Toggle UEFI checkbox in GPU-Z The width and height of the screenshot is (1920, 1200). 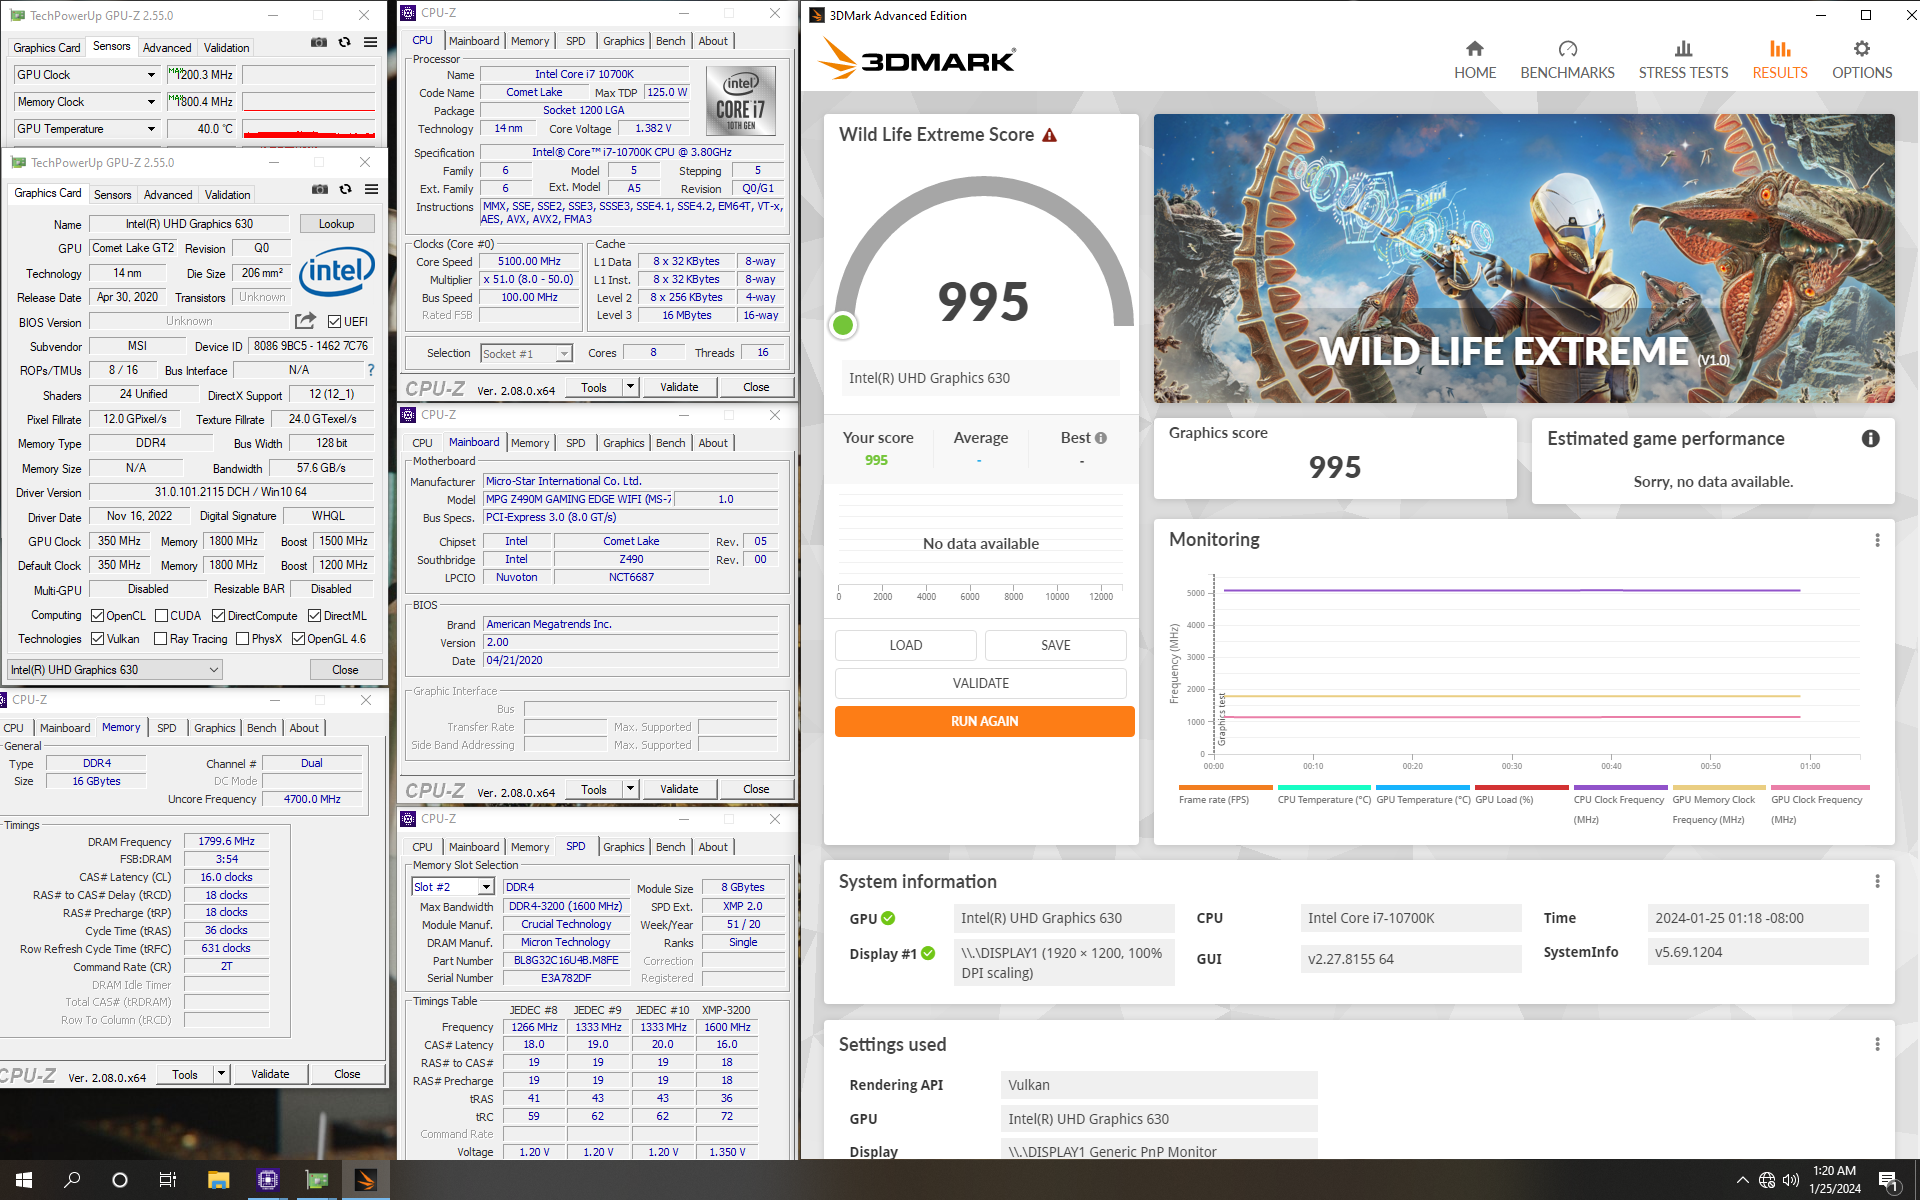tap(334, 322)
